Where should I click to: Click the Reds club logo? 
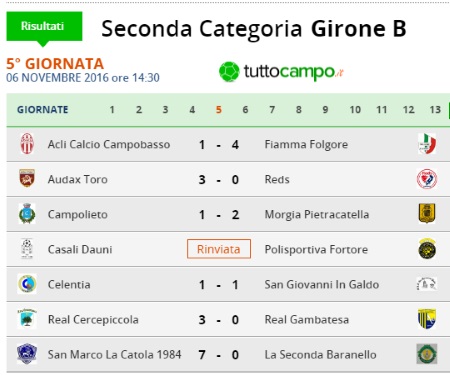pos(427,179)
